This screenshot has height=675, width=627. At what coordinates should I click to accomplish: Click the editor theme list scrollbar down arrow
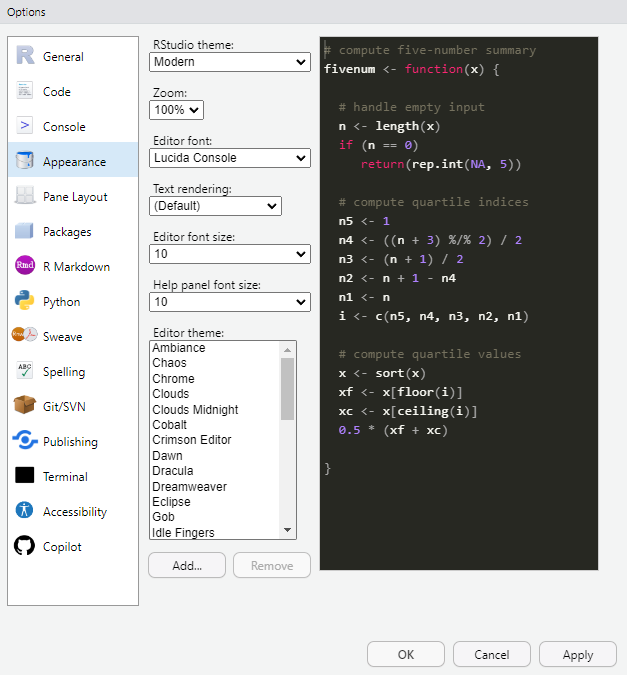coord(288,530)
